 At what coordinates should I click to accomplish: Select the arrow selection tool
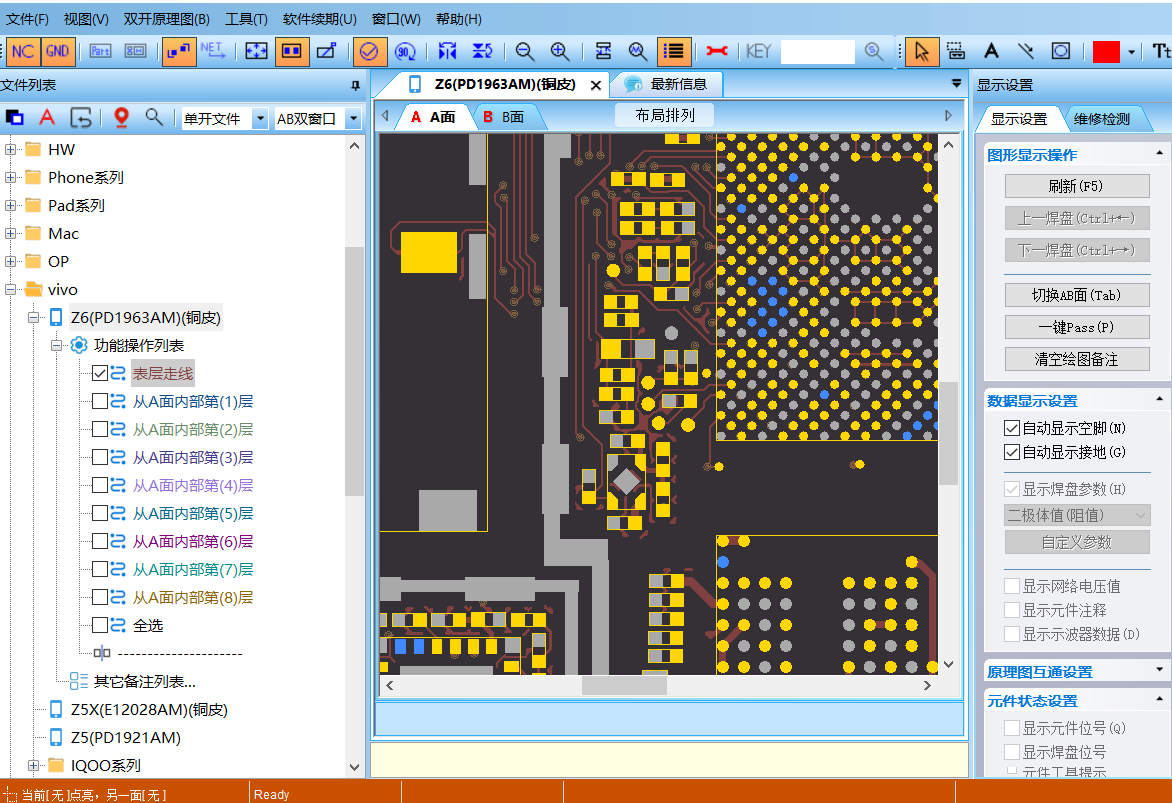point(920,51)
